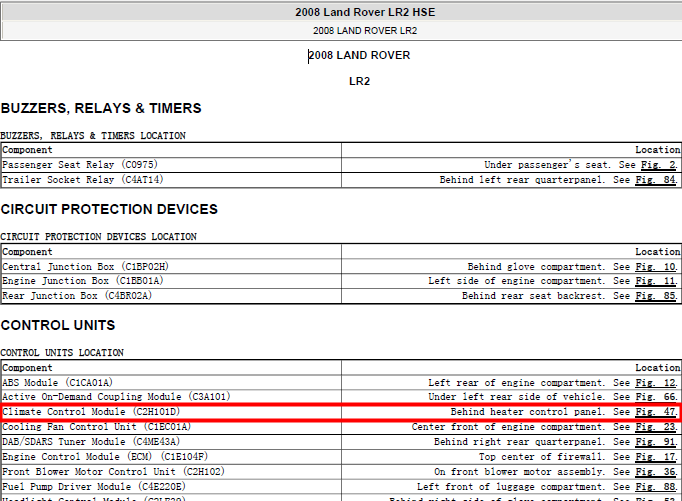The image size is (682, 501).
Task: Open Fig. 17 link for Engine Control Module
Action: [x=656, y=457]
